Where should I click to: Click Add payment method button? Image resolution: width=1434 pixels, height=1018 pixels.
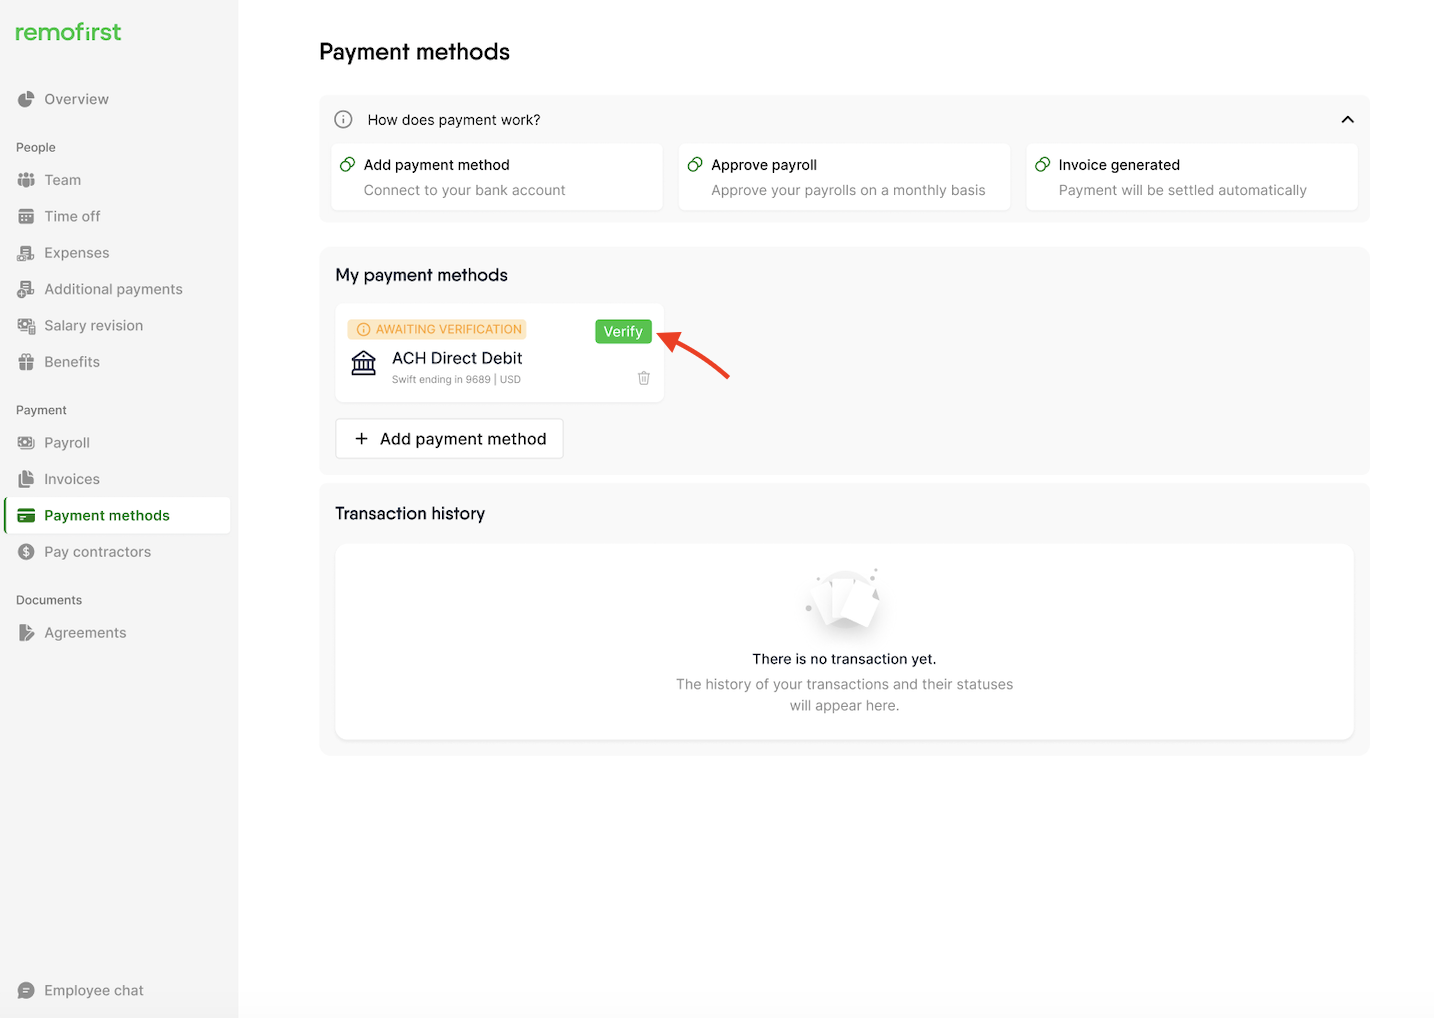pos(449,439)
